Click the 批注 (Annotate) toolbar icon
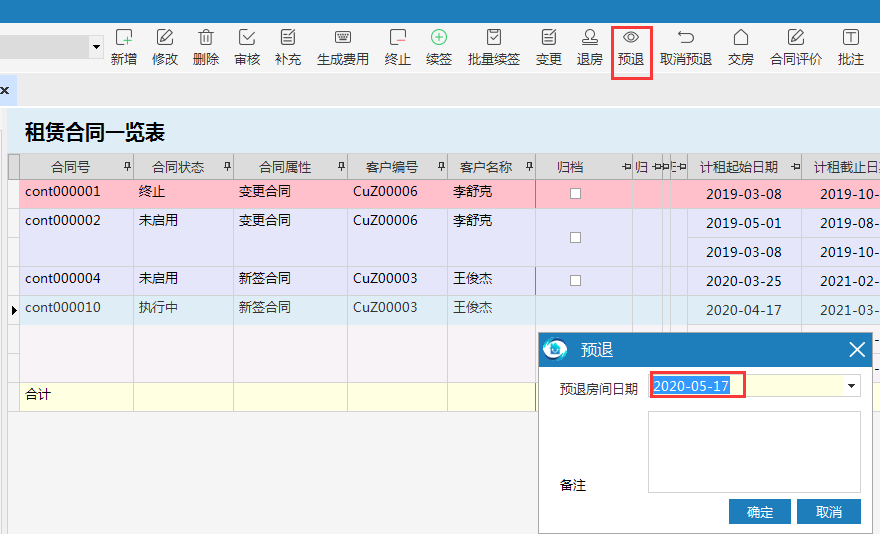 tap(850, 38)
